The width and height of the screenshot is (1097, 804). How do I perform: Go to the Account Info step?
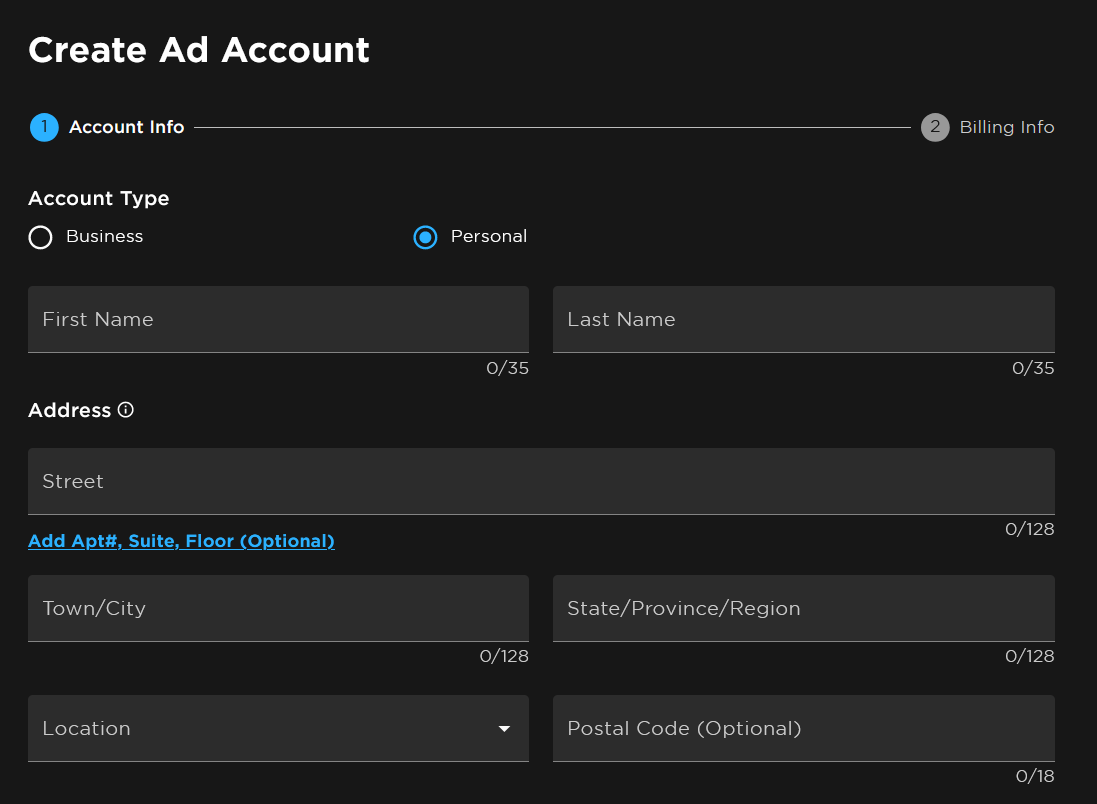[127, 127]
